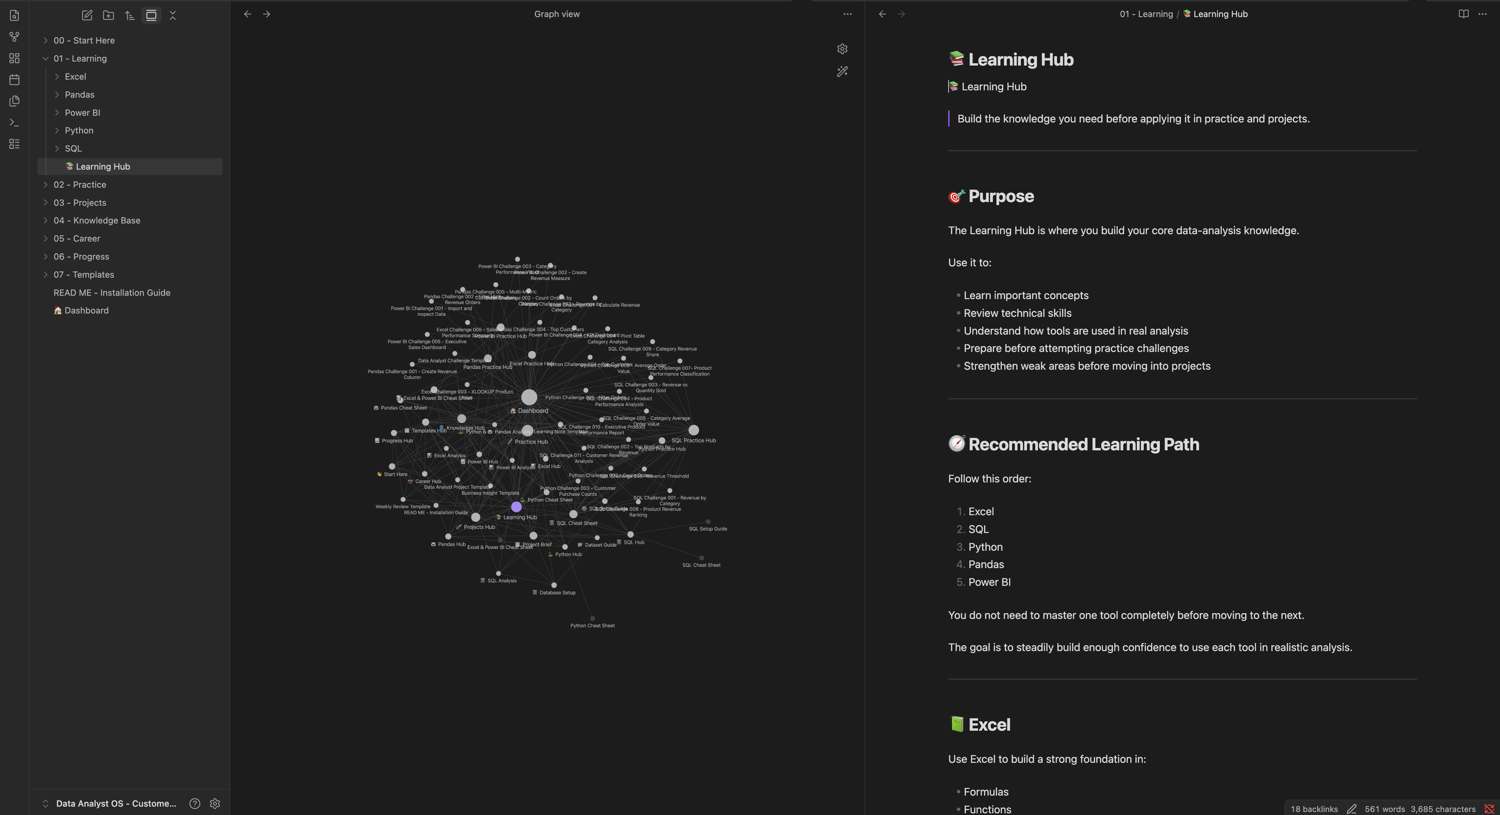The height and width of the screenshot is (815, 1500).
Task: Open today's daily note calendar icon
Action: pos(14,80)
